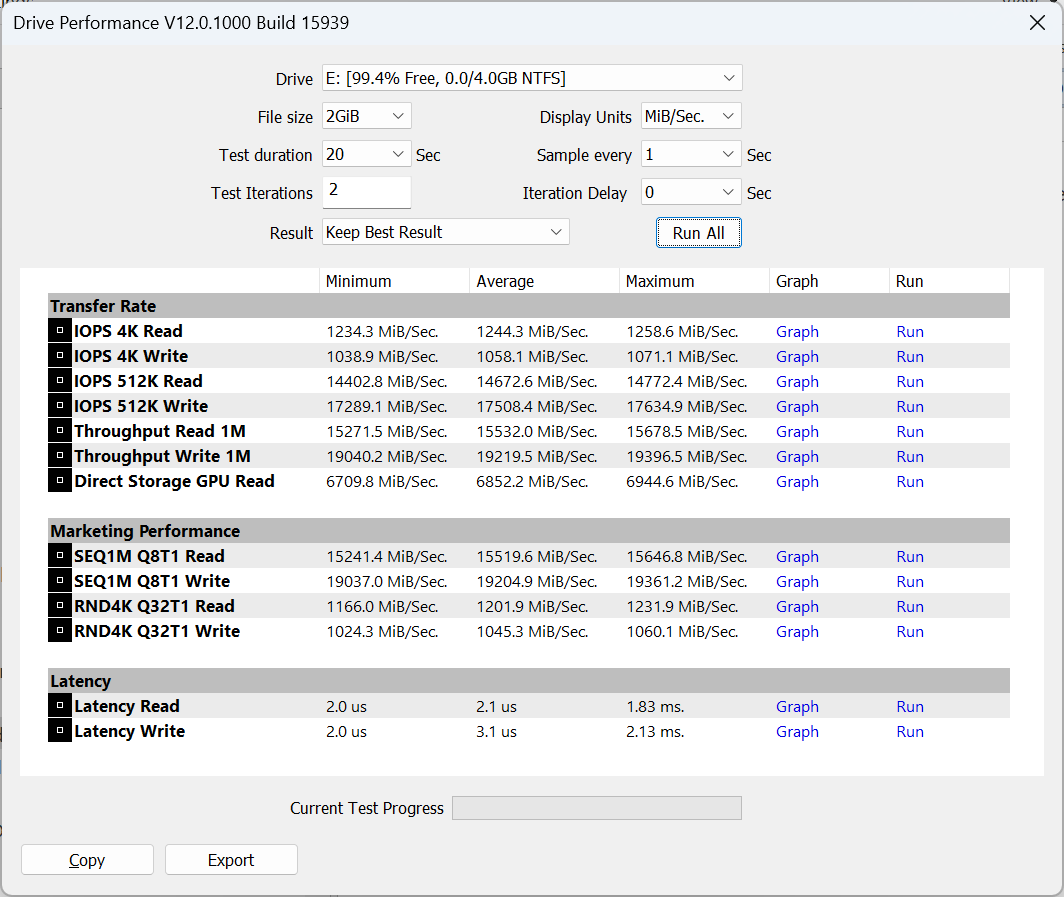
Task: Start all tests with Run All
Action: pyautogui.click(x=698, y=233)
